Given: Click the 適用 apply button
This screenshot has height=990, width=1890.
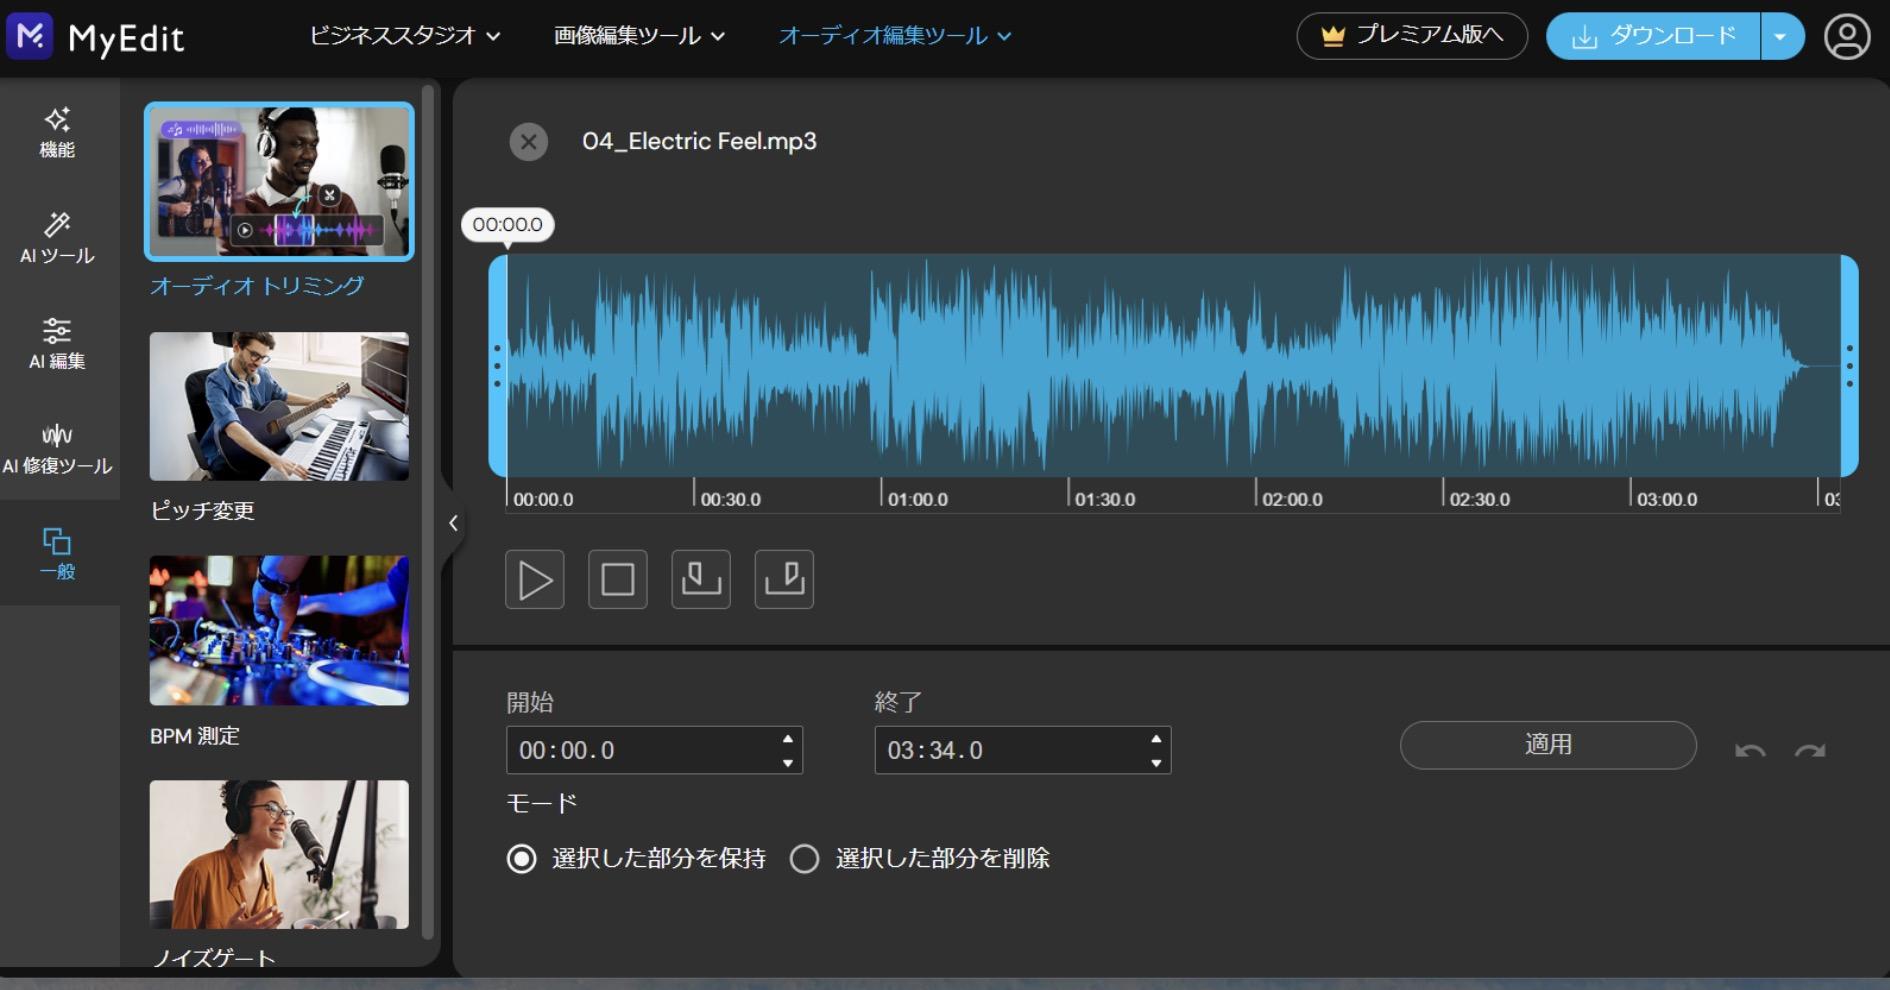Looking at the screenshot, I should point(1548,745).
